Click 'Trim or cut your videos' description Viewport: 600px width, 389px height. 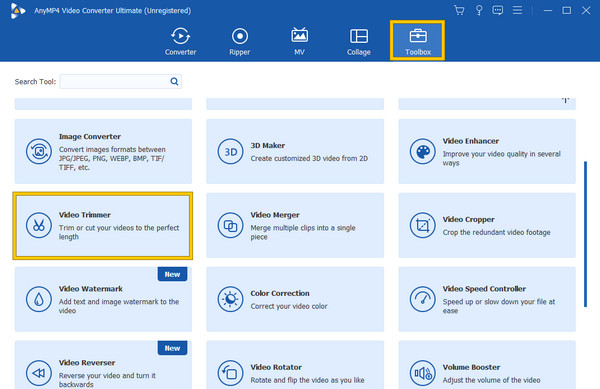coord(119,232)
